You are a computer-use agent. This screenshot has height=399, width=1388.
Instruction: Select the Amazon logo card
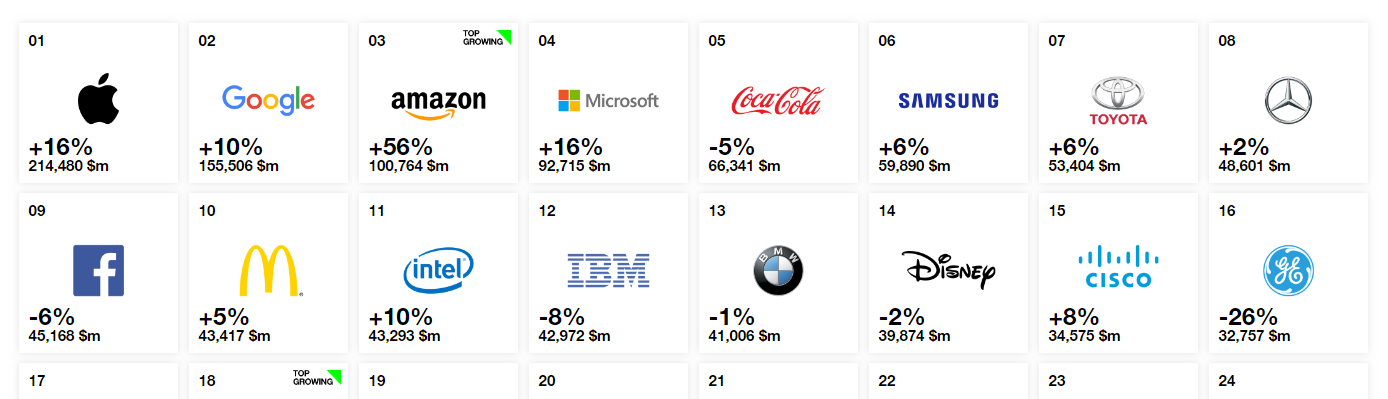click(438, 103)
